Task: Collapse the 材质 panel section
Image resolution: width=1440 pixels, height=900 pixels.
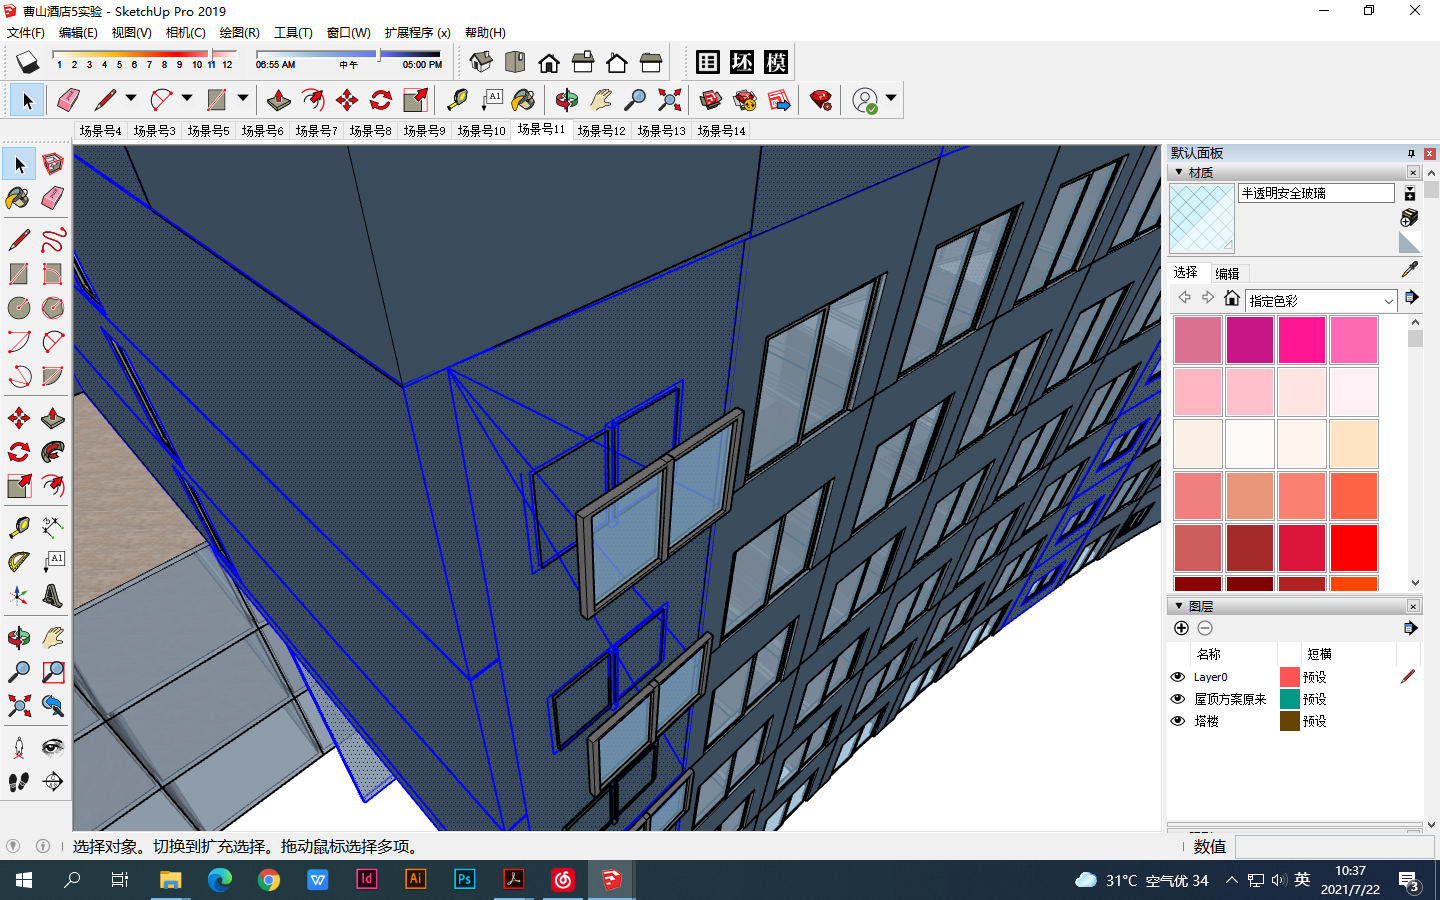Action: point(1180,172)
